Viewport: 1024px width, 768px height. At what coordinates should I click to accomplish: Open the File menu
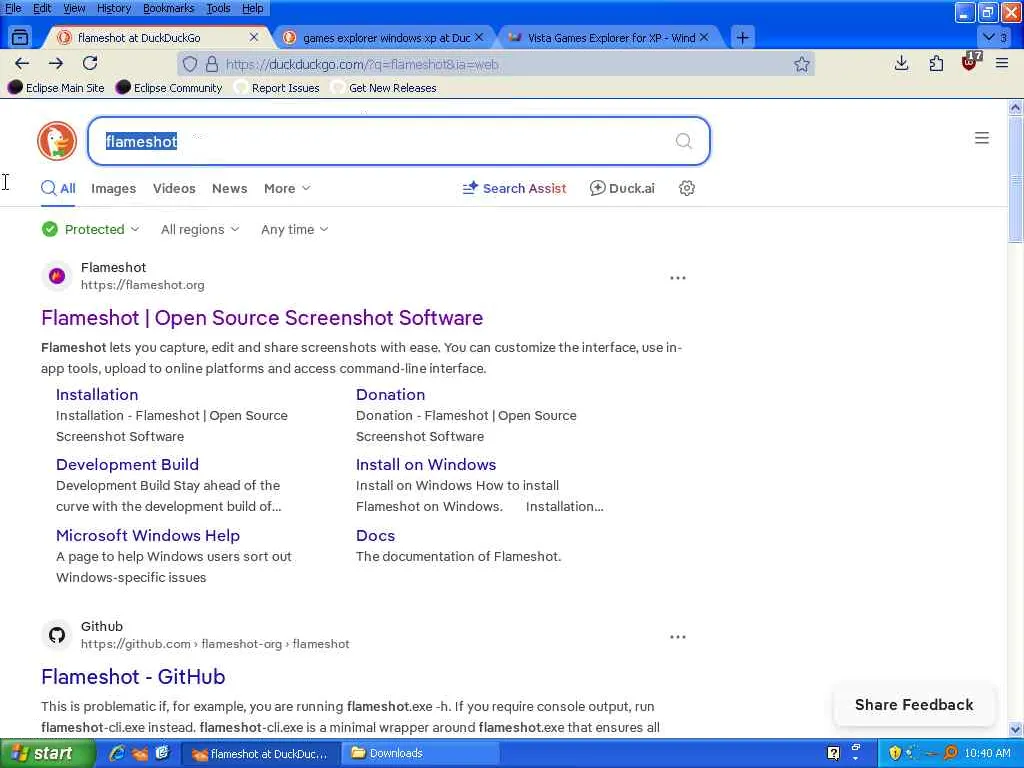click(x=13, y=8)
